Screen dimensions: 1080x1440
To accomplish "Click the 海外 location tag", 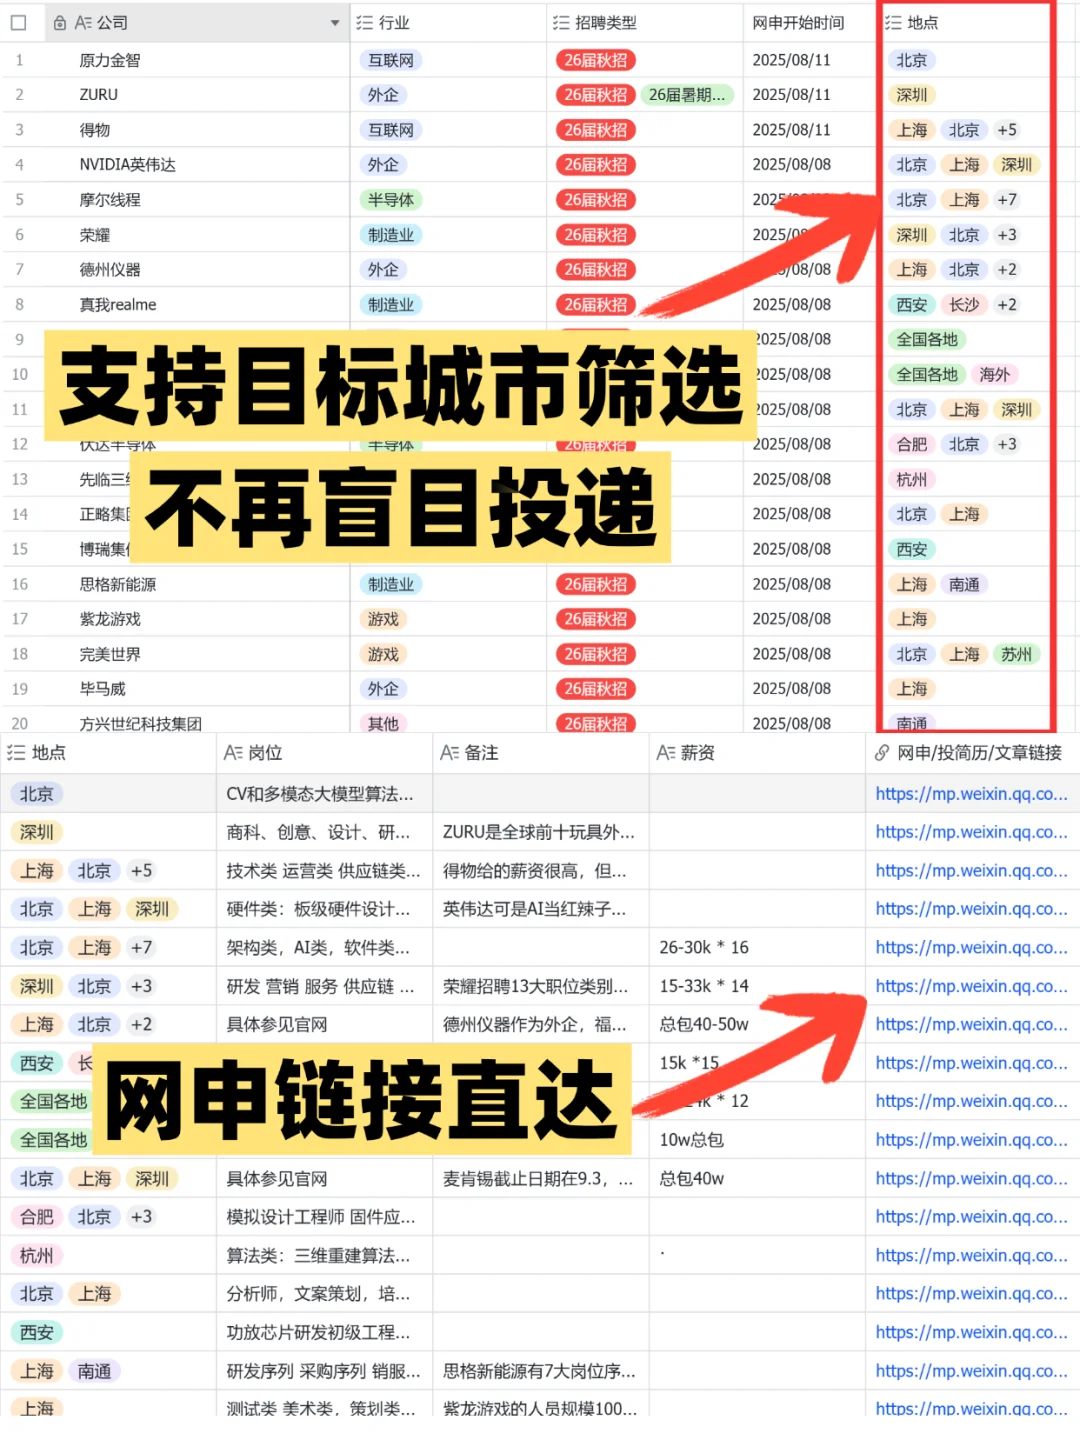I will click(x=994, y=374).
